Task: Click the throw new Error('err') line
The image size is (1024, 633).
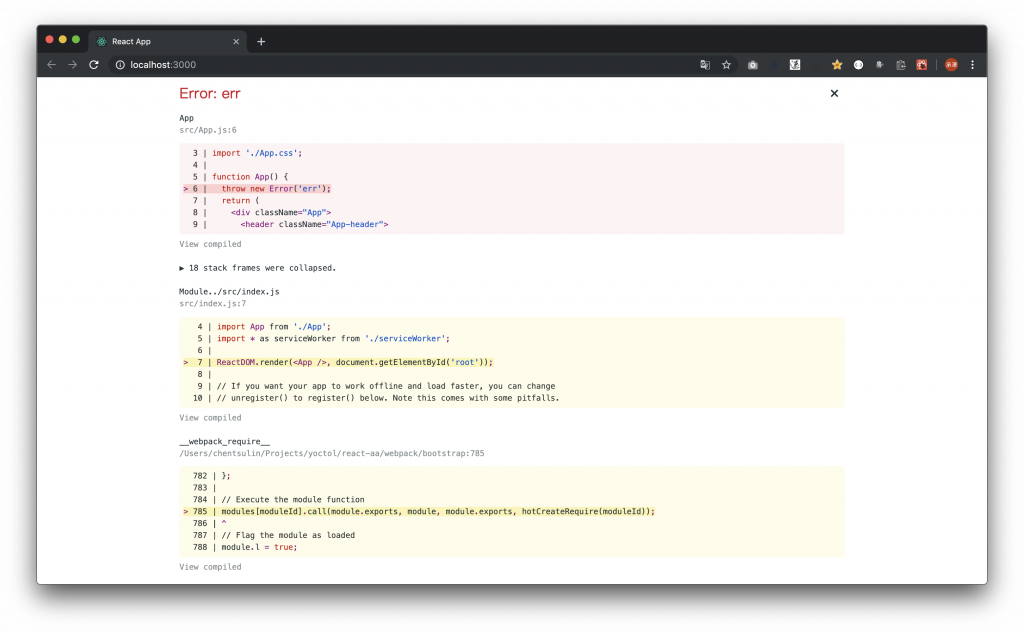Action: point(276,189)
